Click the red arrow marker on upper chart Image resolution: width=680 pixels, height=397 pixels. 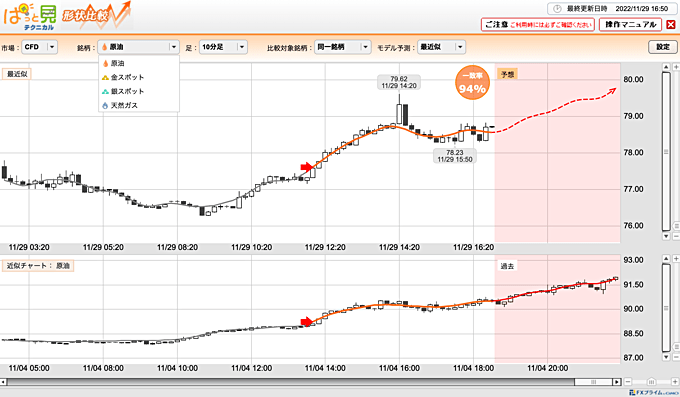point(307,167)
